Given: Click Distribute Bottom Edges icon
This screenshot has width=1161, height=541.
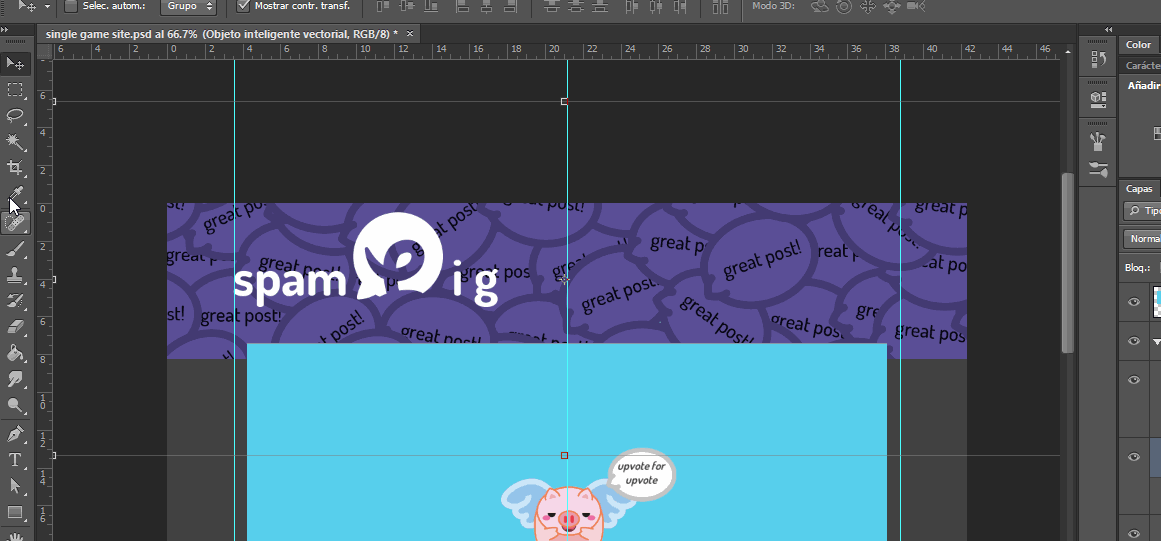Looking at the screenshot, I should pos(600,7).
